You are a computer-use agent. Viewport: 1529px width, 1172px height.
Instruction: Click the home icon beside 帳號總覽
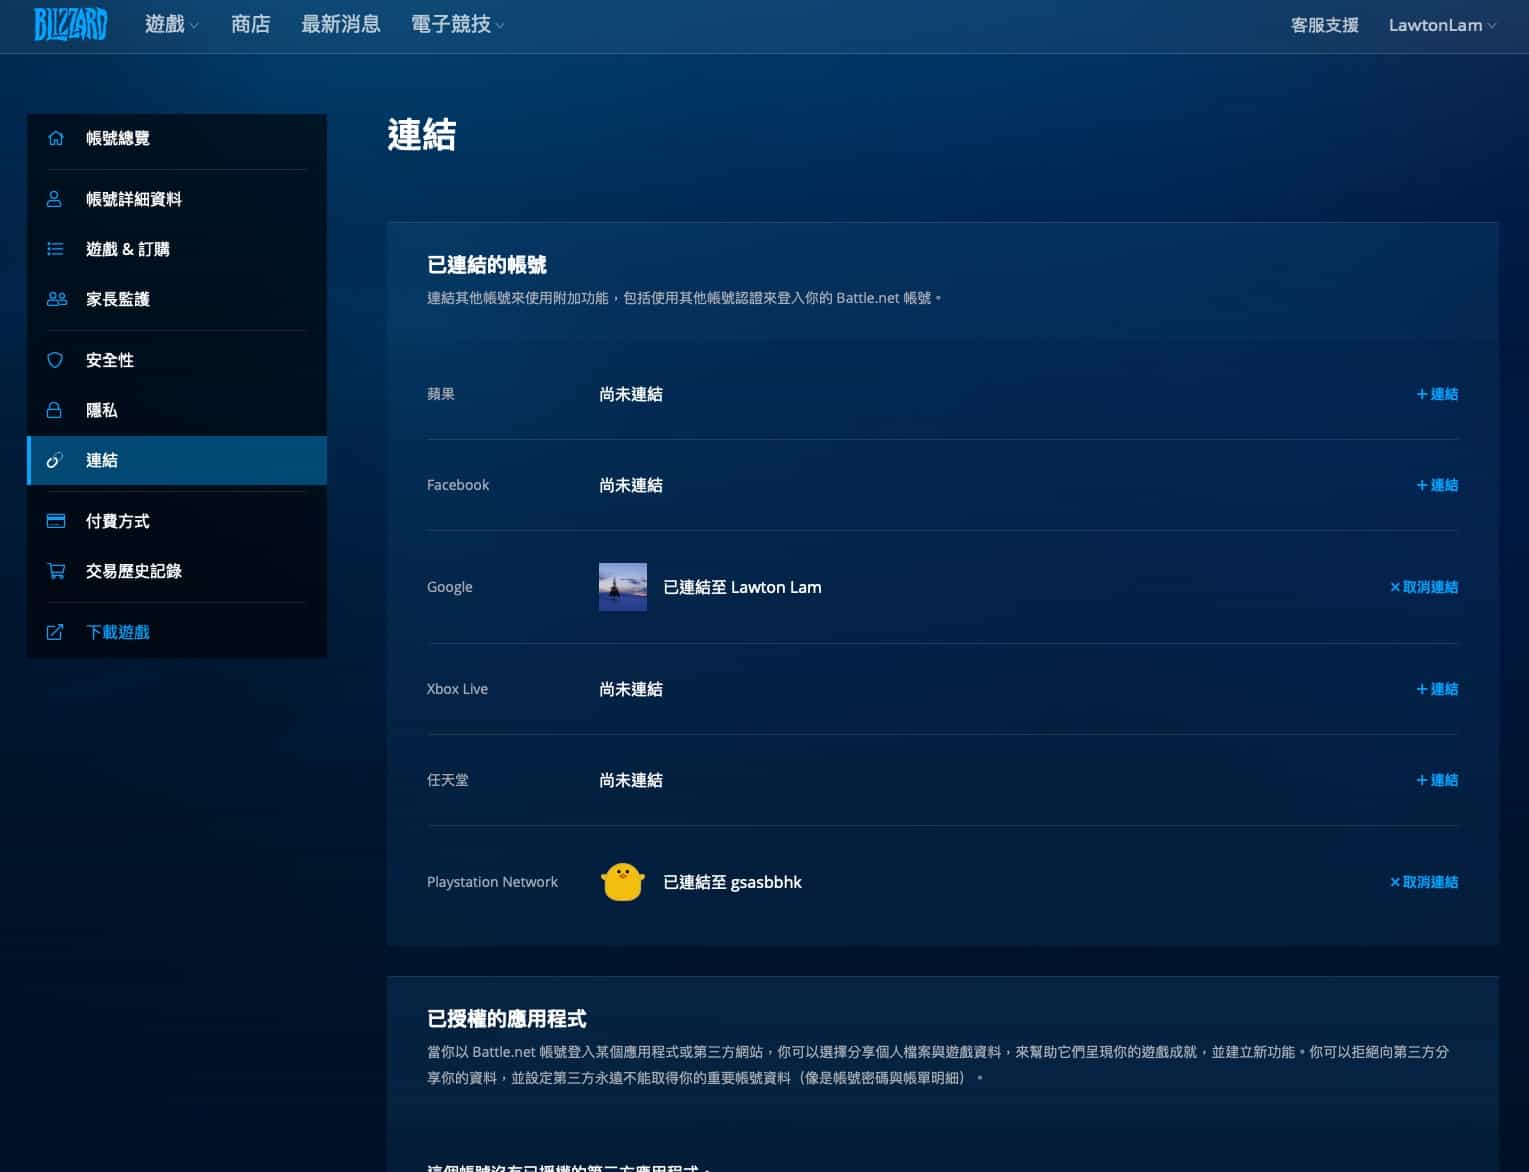coord(56,138)
